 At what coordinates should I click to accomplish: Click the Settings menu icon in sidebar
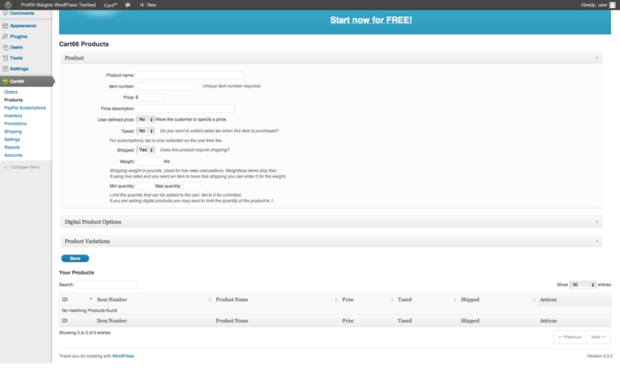click(x=5, y=68)
